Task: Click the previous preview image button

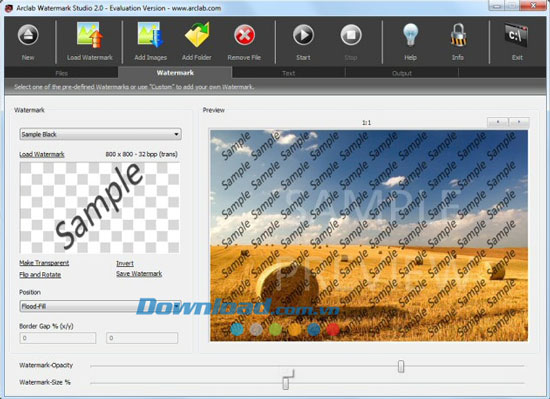Action: click(x=498, y=122)
